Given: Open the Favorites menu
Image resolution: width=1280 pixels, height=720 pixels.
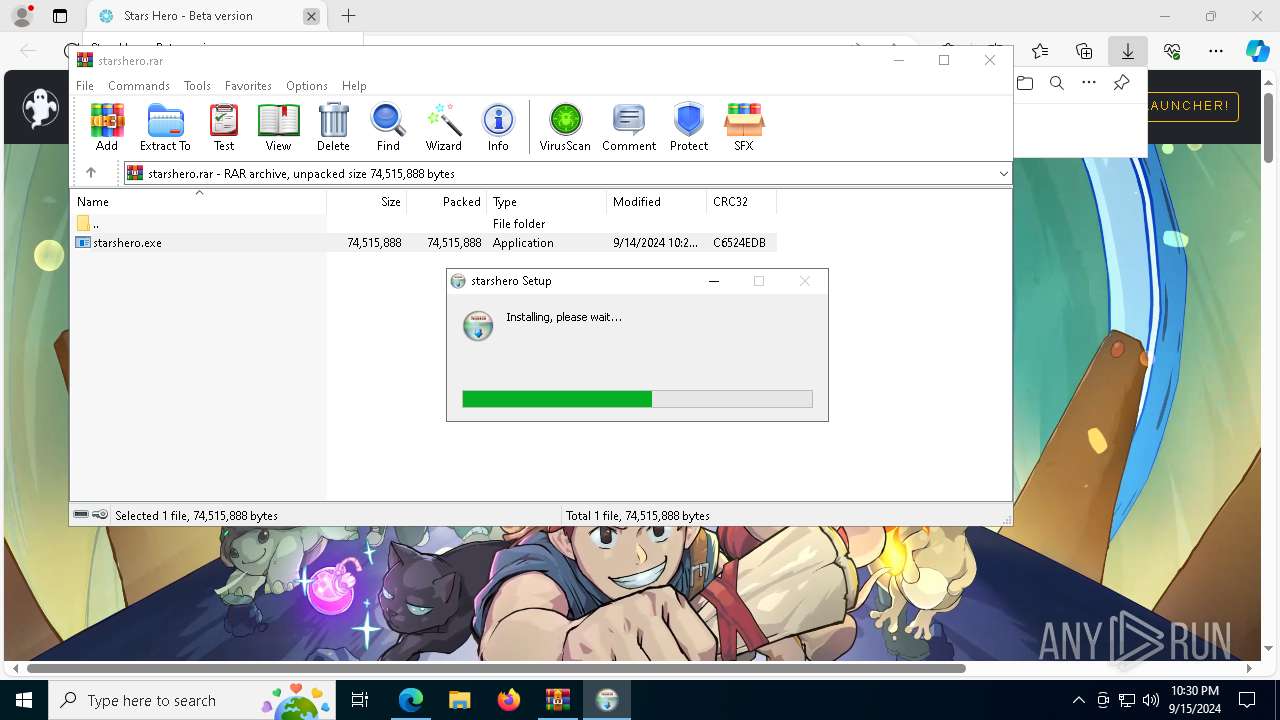Looking at the screenshot, I should [248, 86].
